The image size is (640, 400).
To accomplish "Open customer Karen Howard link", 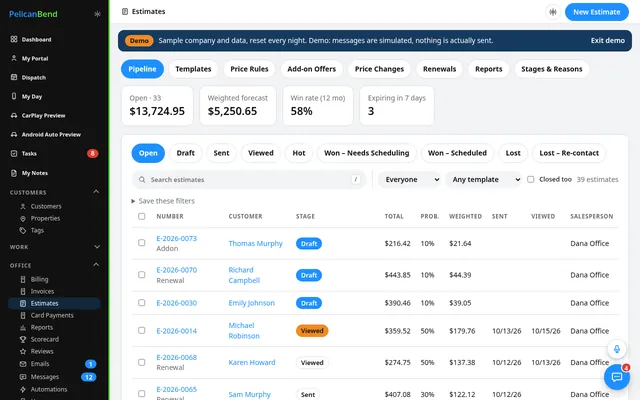I will click(x=252, y=362).
